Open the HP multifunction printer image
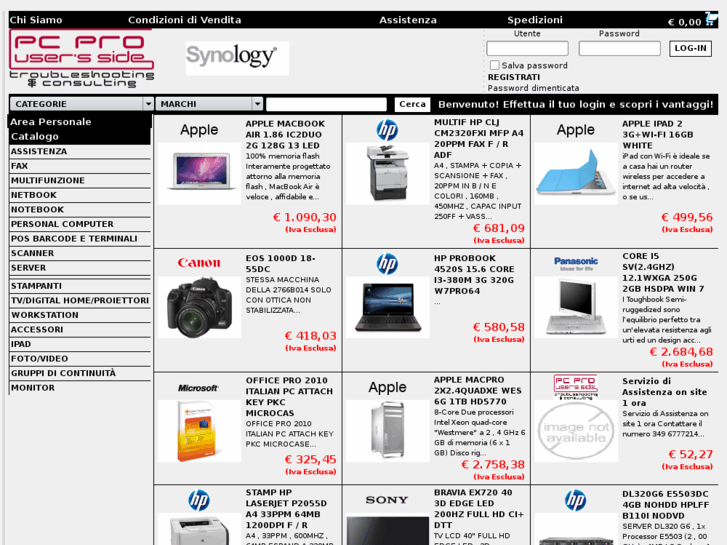This screenshot has height=545, width=727. point(388,173)
